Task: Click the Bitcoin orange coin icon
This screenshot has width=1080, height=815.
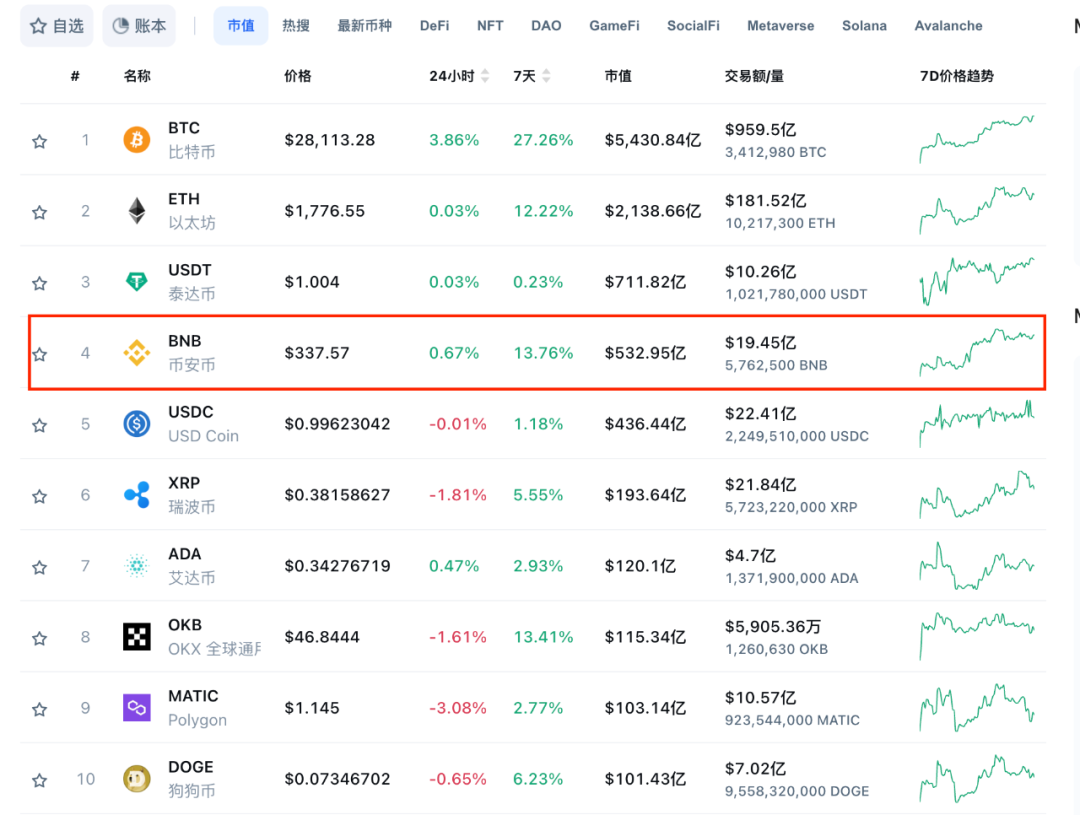Action: tap(136, 140)
